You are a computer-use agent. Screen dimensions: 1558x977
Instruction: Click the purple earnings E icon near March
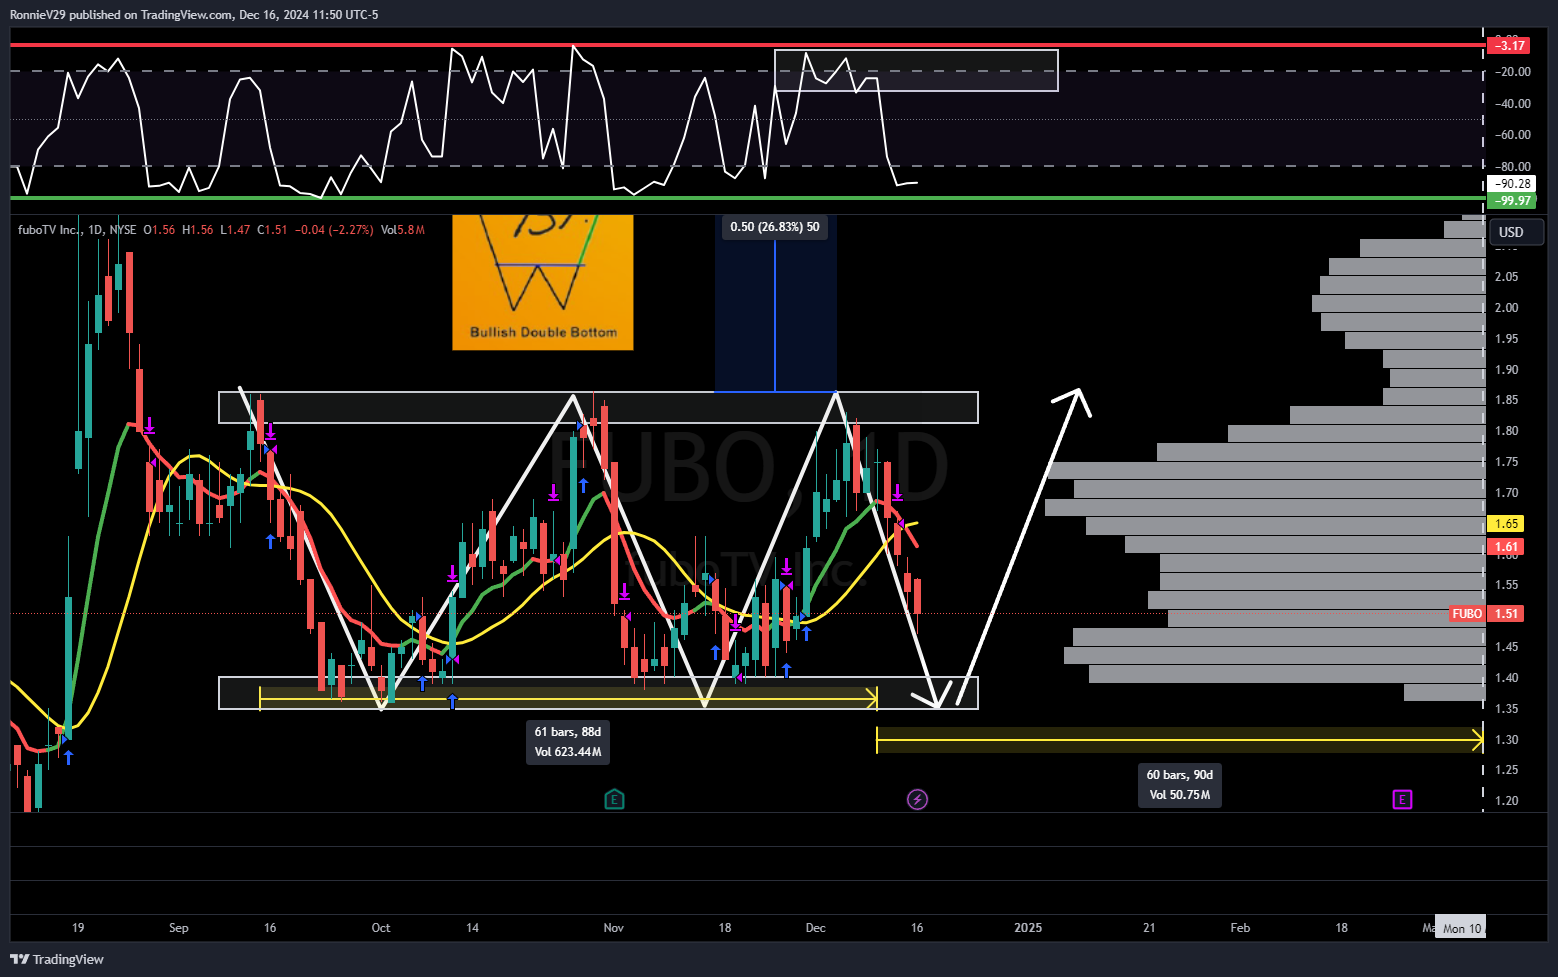click(x=1402, y=799)
